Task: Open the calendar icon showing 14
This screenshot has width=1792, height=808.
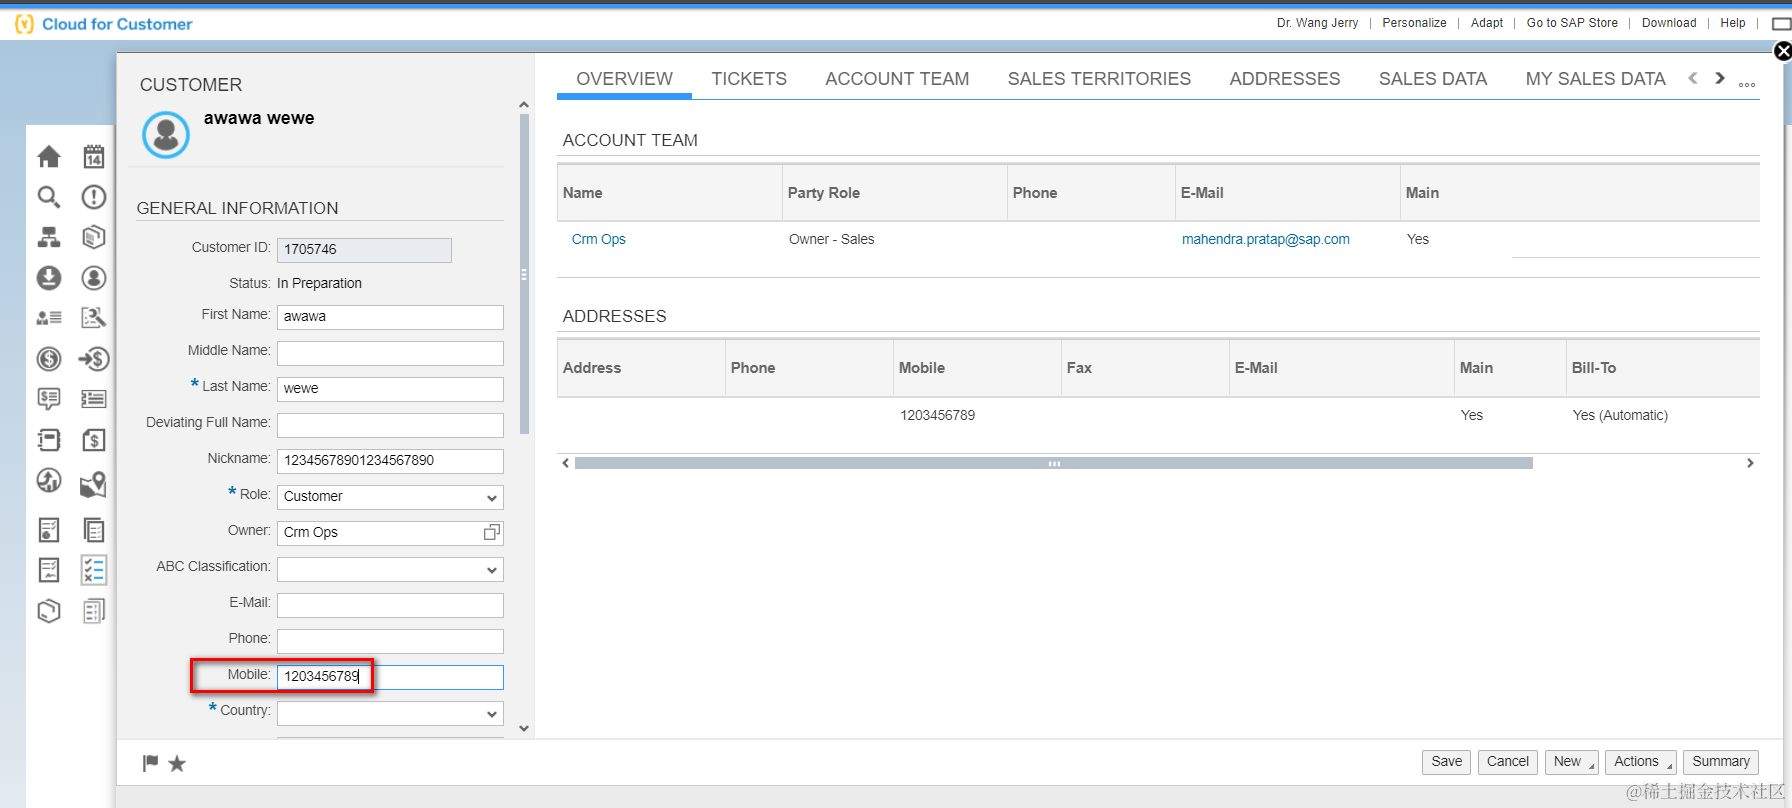Action: (x=94, y=156)
